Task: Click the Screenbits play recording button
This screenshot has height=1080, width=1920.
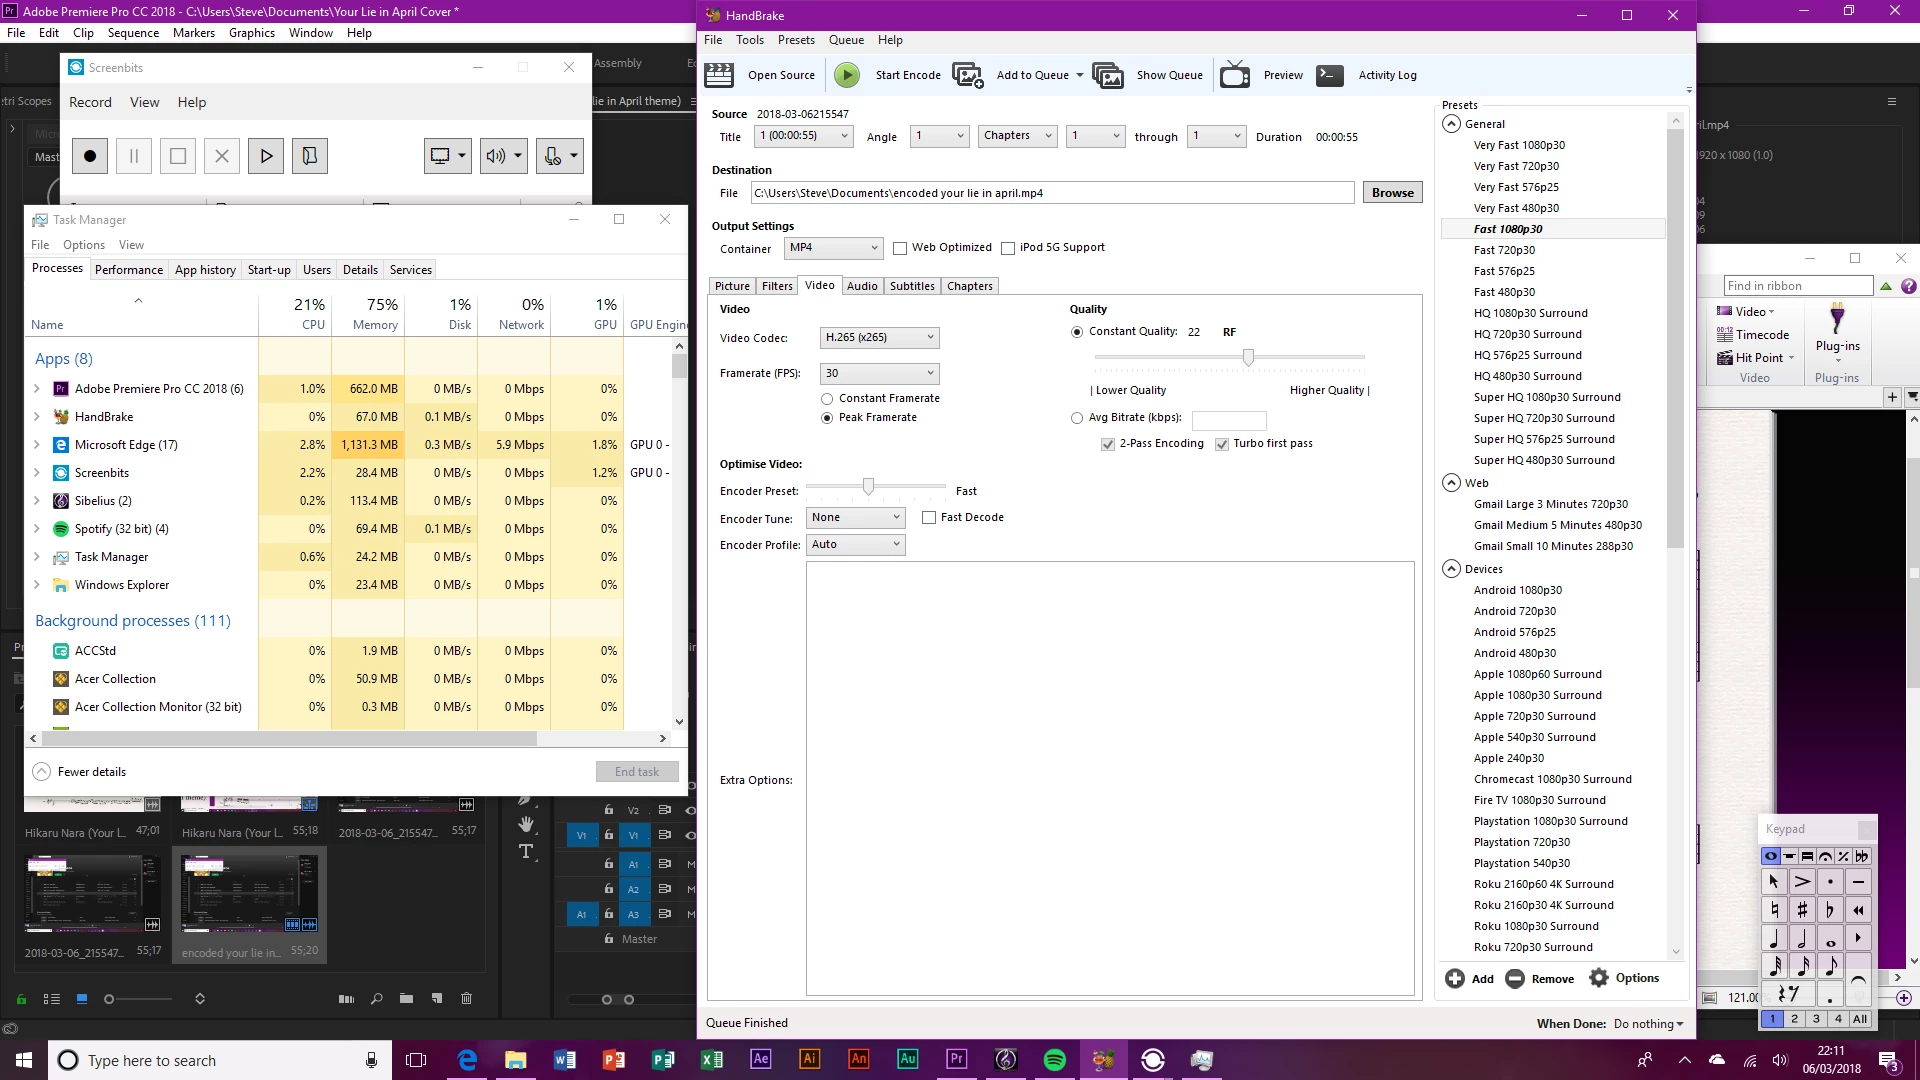Action: [266, 156]
